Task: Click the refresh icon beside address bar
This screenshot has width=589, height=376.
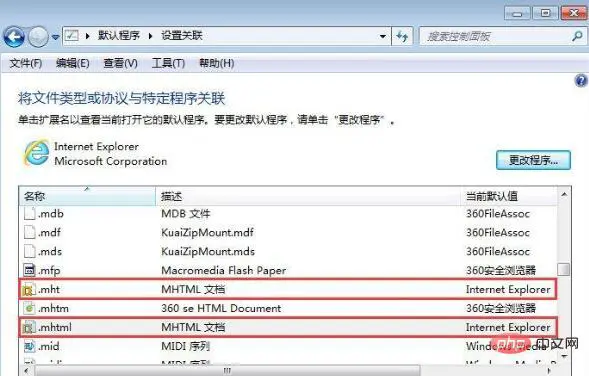Action: pos(402,36)
